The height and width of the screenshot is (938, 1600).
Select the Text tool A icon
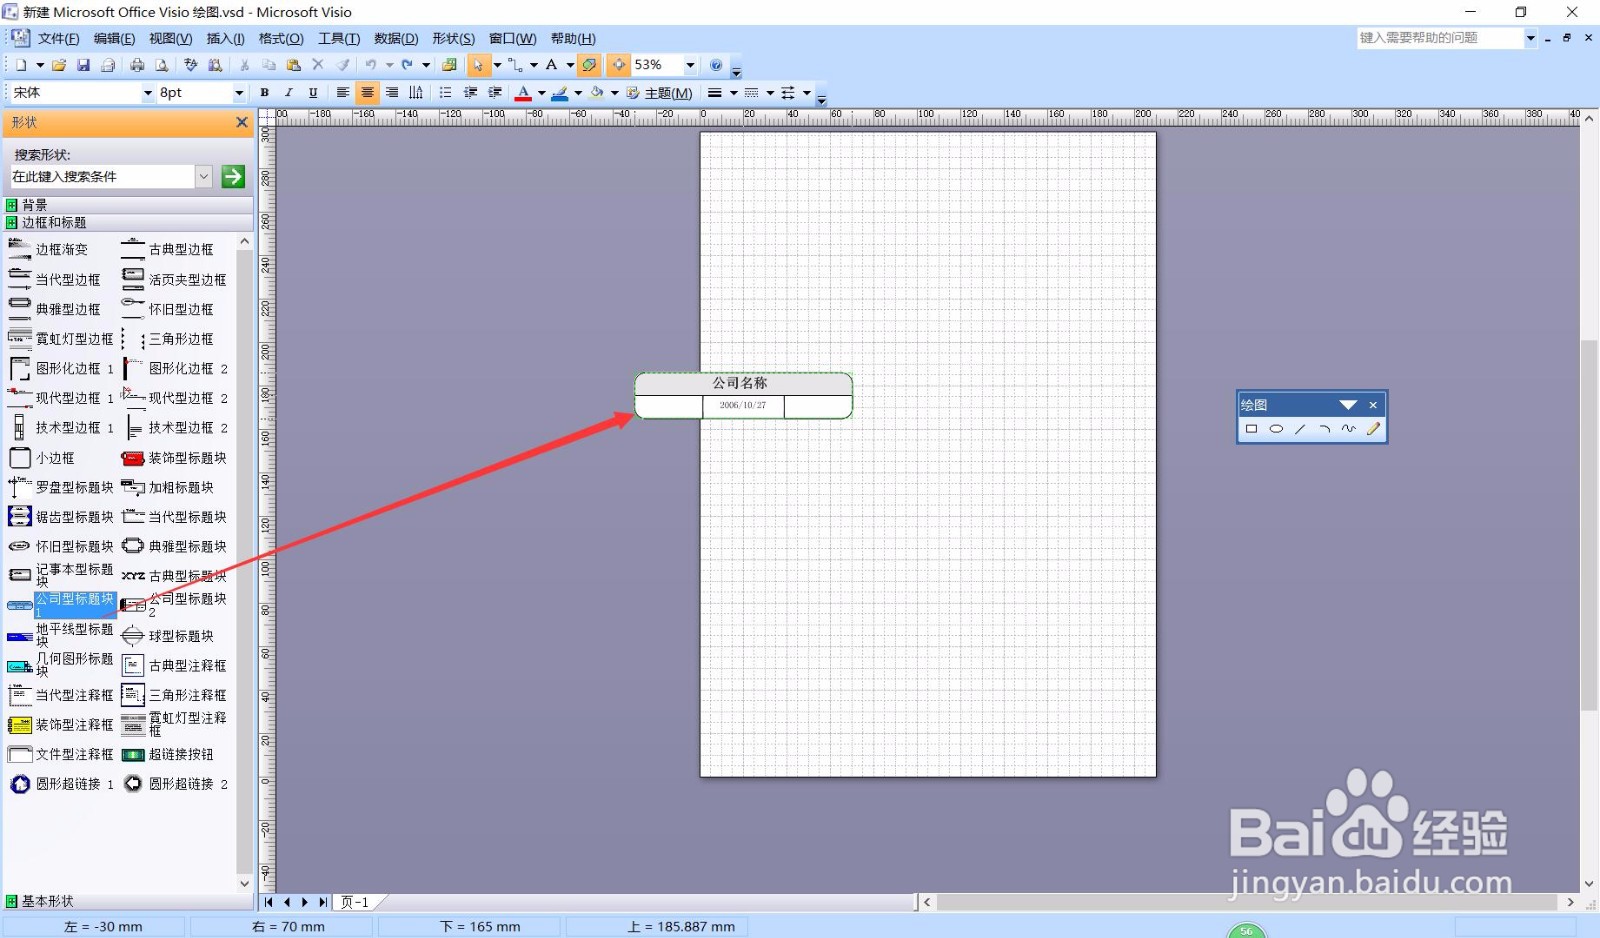[x=551, y=65]
